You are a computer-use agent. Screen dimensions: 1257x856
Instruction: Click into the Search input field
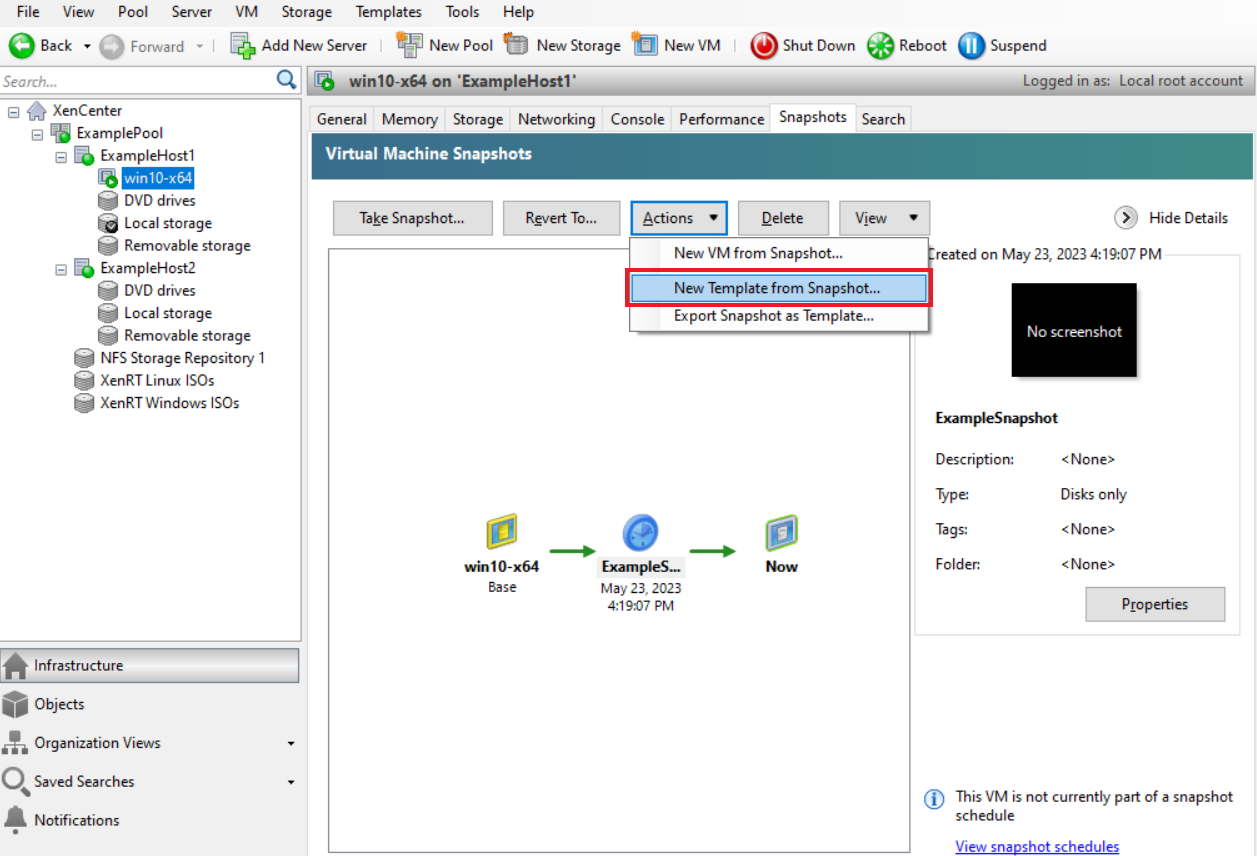[x=138, y=81]
